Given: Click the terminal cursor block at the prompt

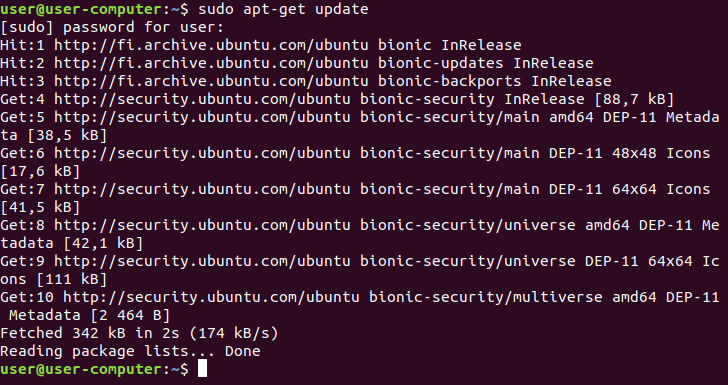Looking at the screenshot, I should pyautogui.click(x=202, y=369).
